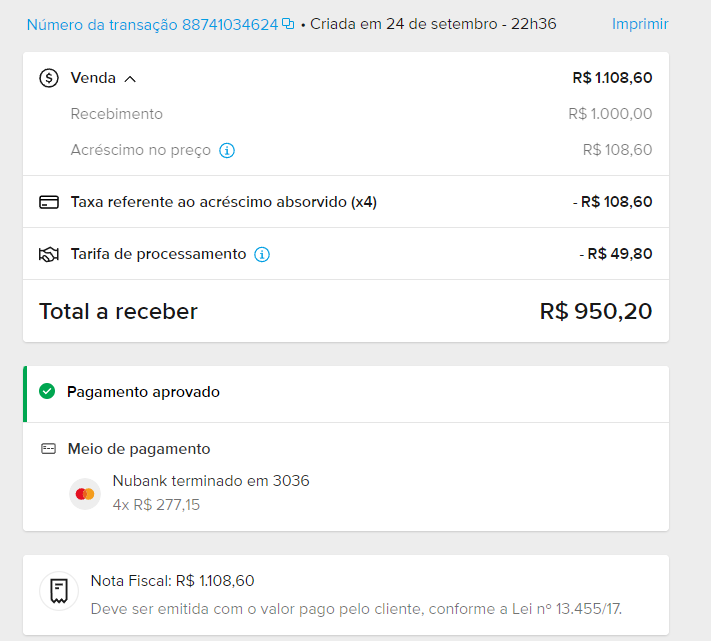
Task: Click the Meio de pagamento card icon
Action: click(x=48, y=449)
